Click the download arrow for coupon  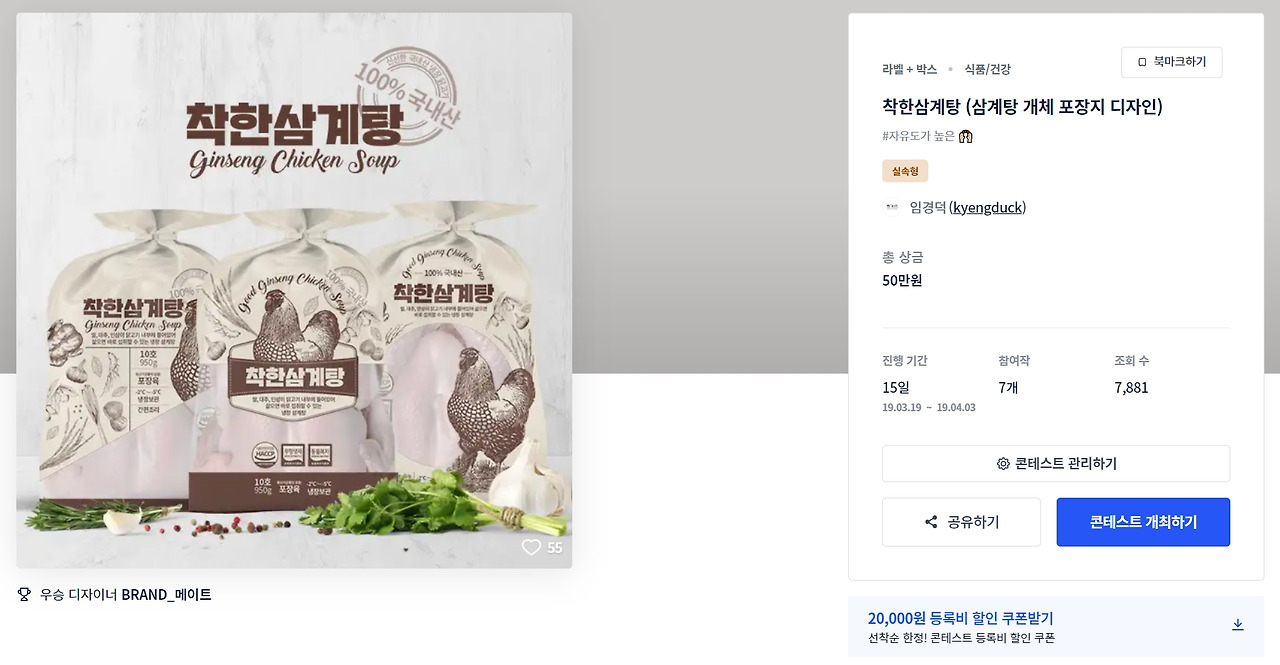1237,624
